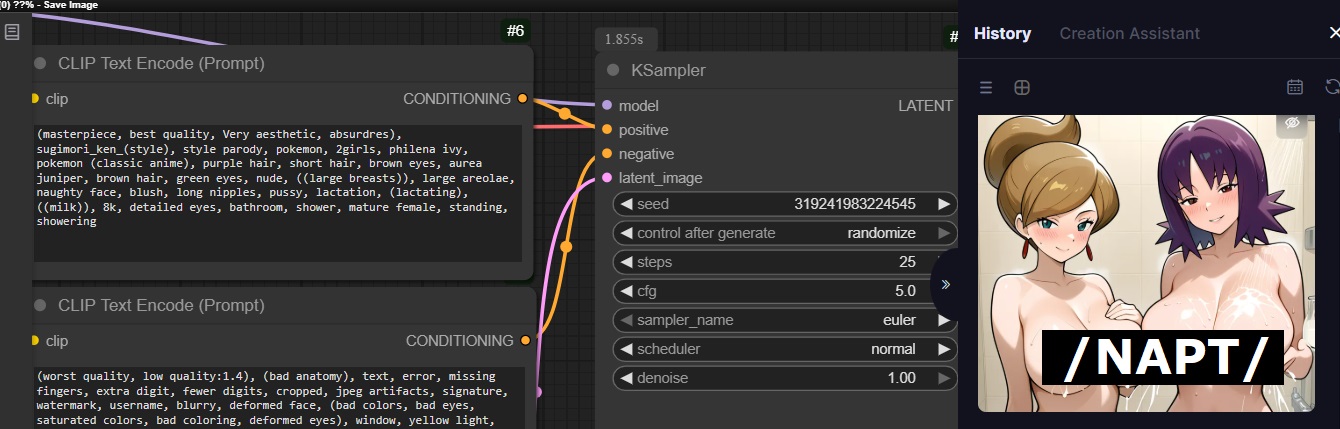This screenshot has height=429, width=1340.
Task: Click the seed value 319241983224545
Action: 854,204
